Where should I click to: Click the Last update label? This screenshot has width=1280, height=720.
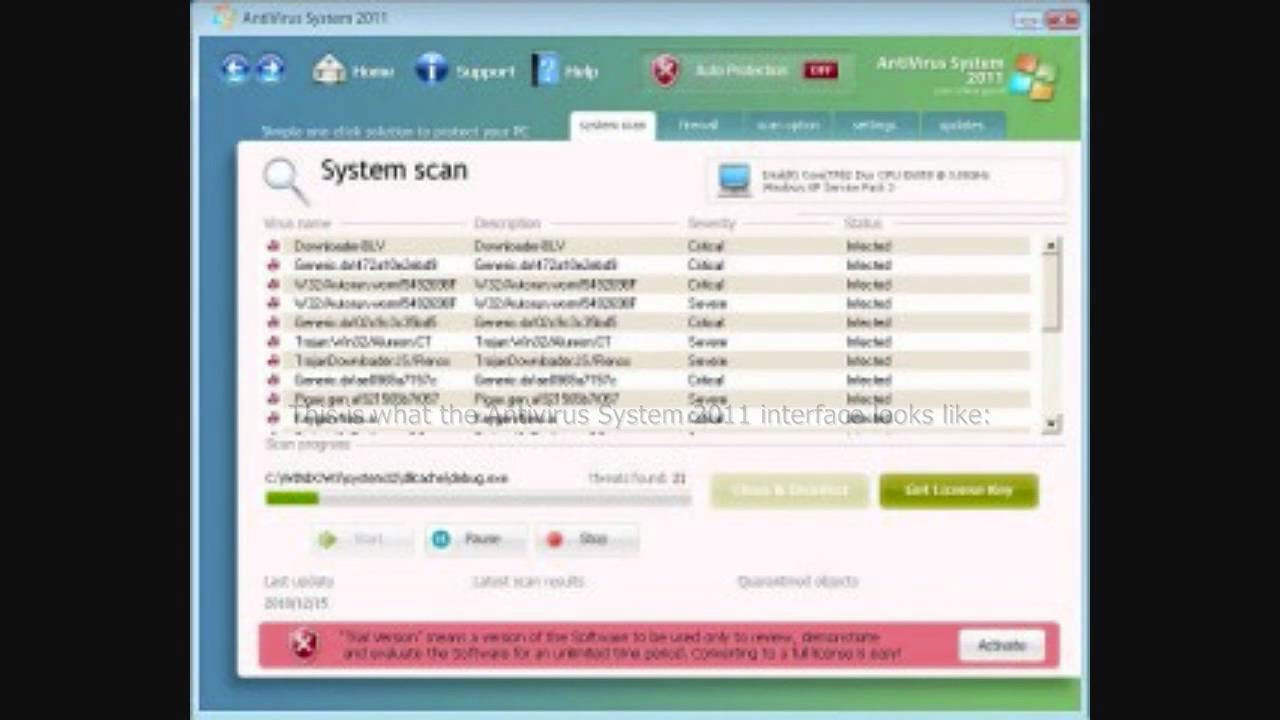tap(299, 581)
